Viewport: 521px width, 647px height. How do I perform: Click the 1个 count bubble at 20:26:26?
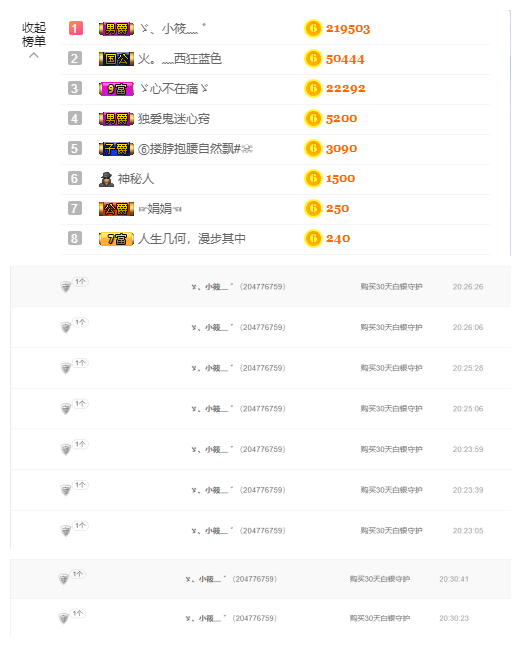80,281
